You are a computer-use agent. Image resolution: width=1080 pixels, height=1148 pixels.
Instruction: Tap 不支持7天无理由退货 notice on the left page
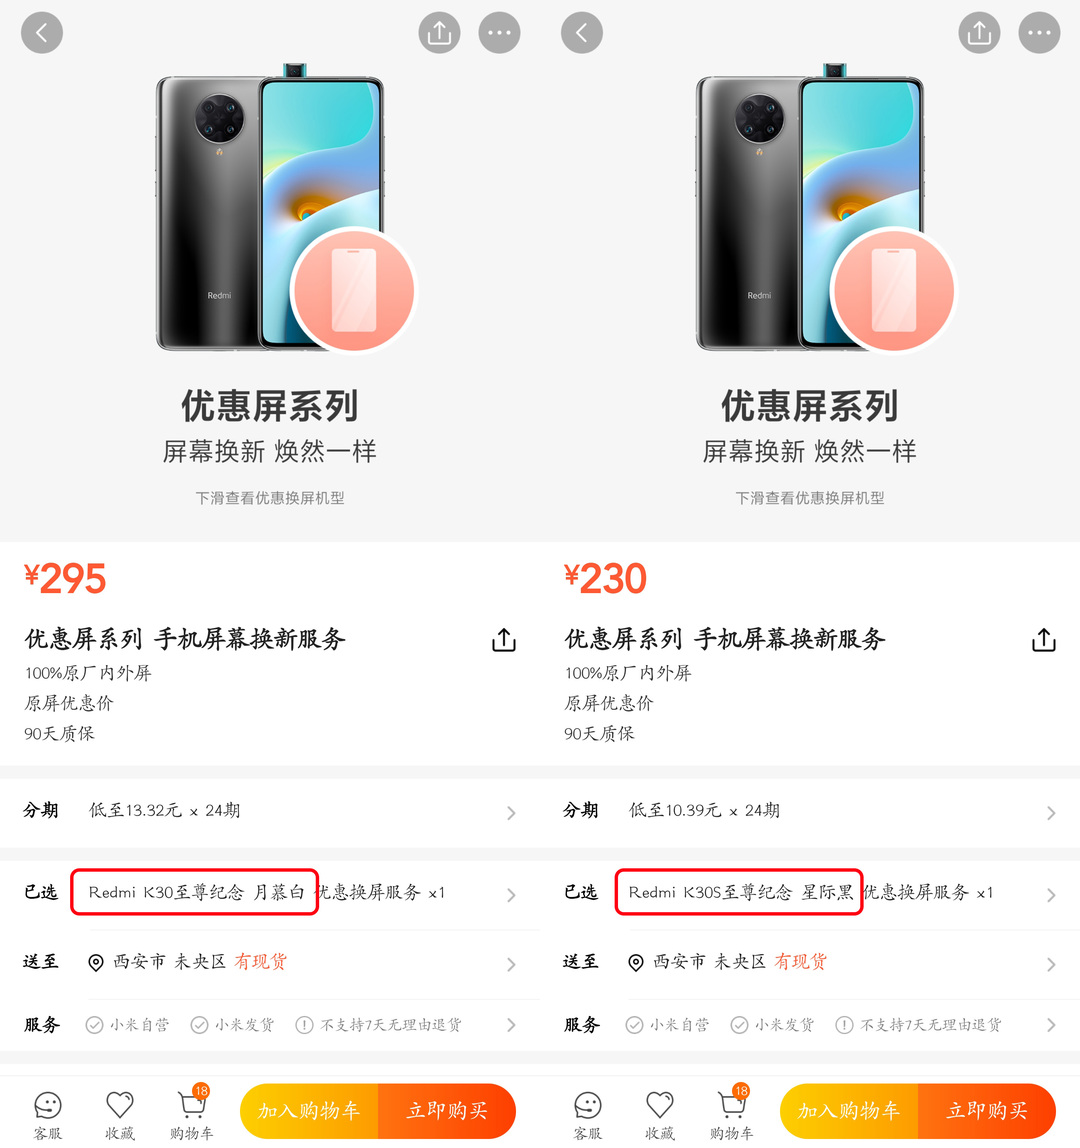coord(379,1025)
